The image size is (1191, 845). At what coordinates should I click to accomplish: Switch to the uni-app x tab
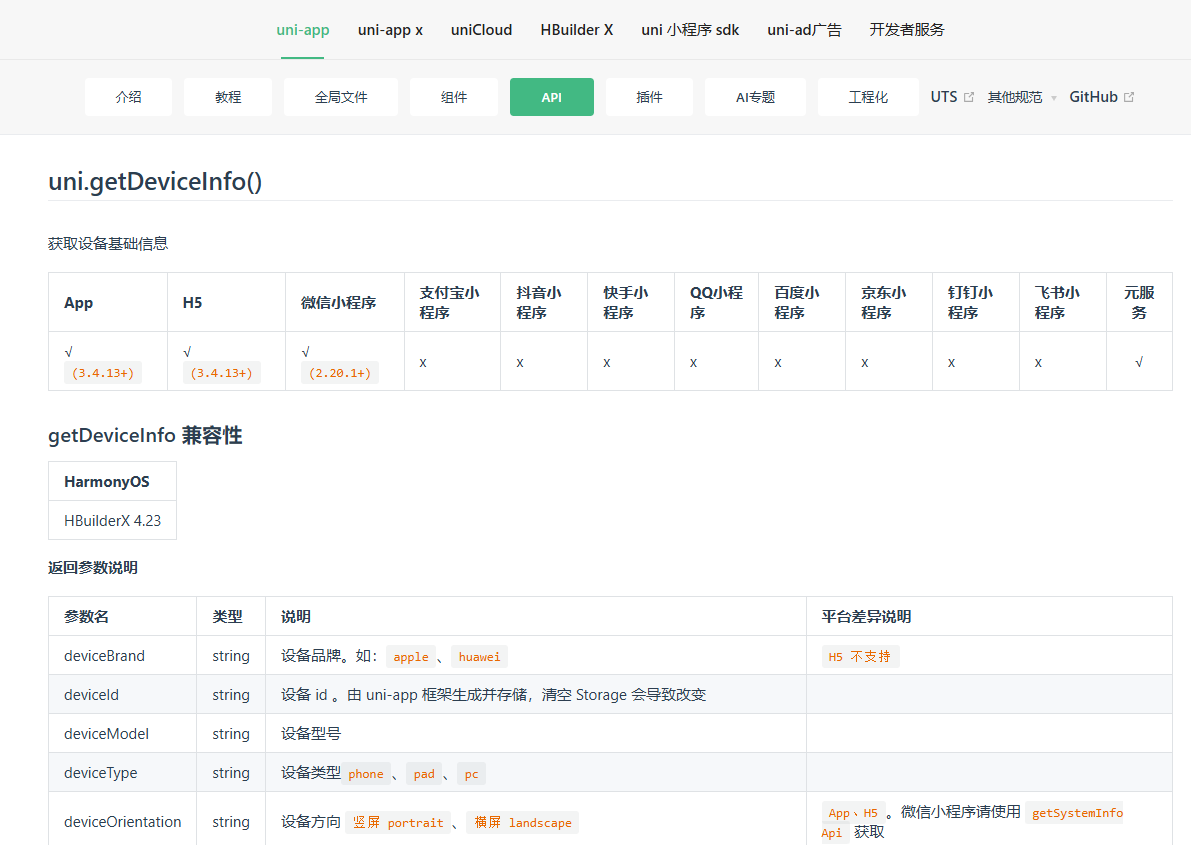pos(390,30)
